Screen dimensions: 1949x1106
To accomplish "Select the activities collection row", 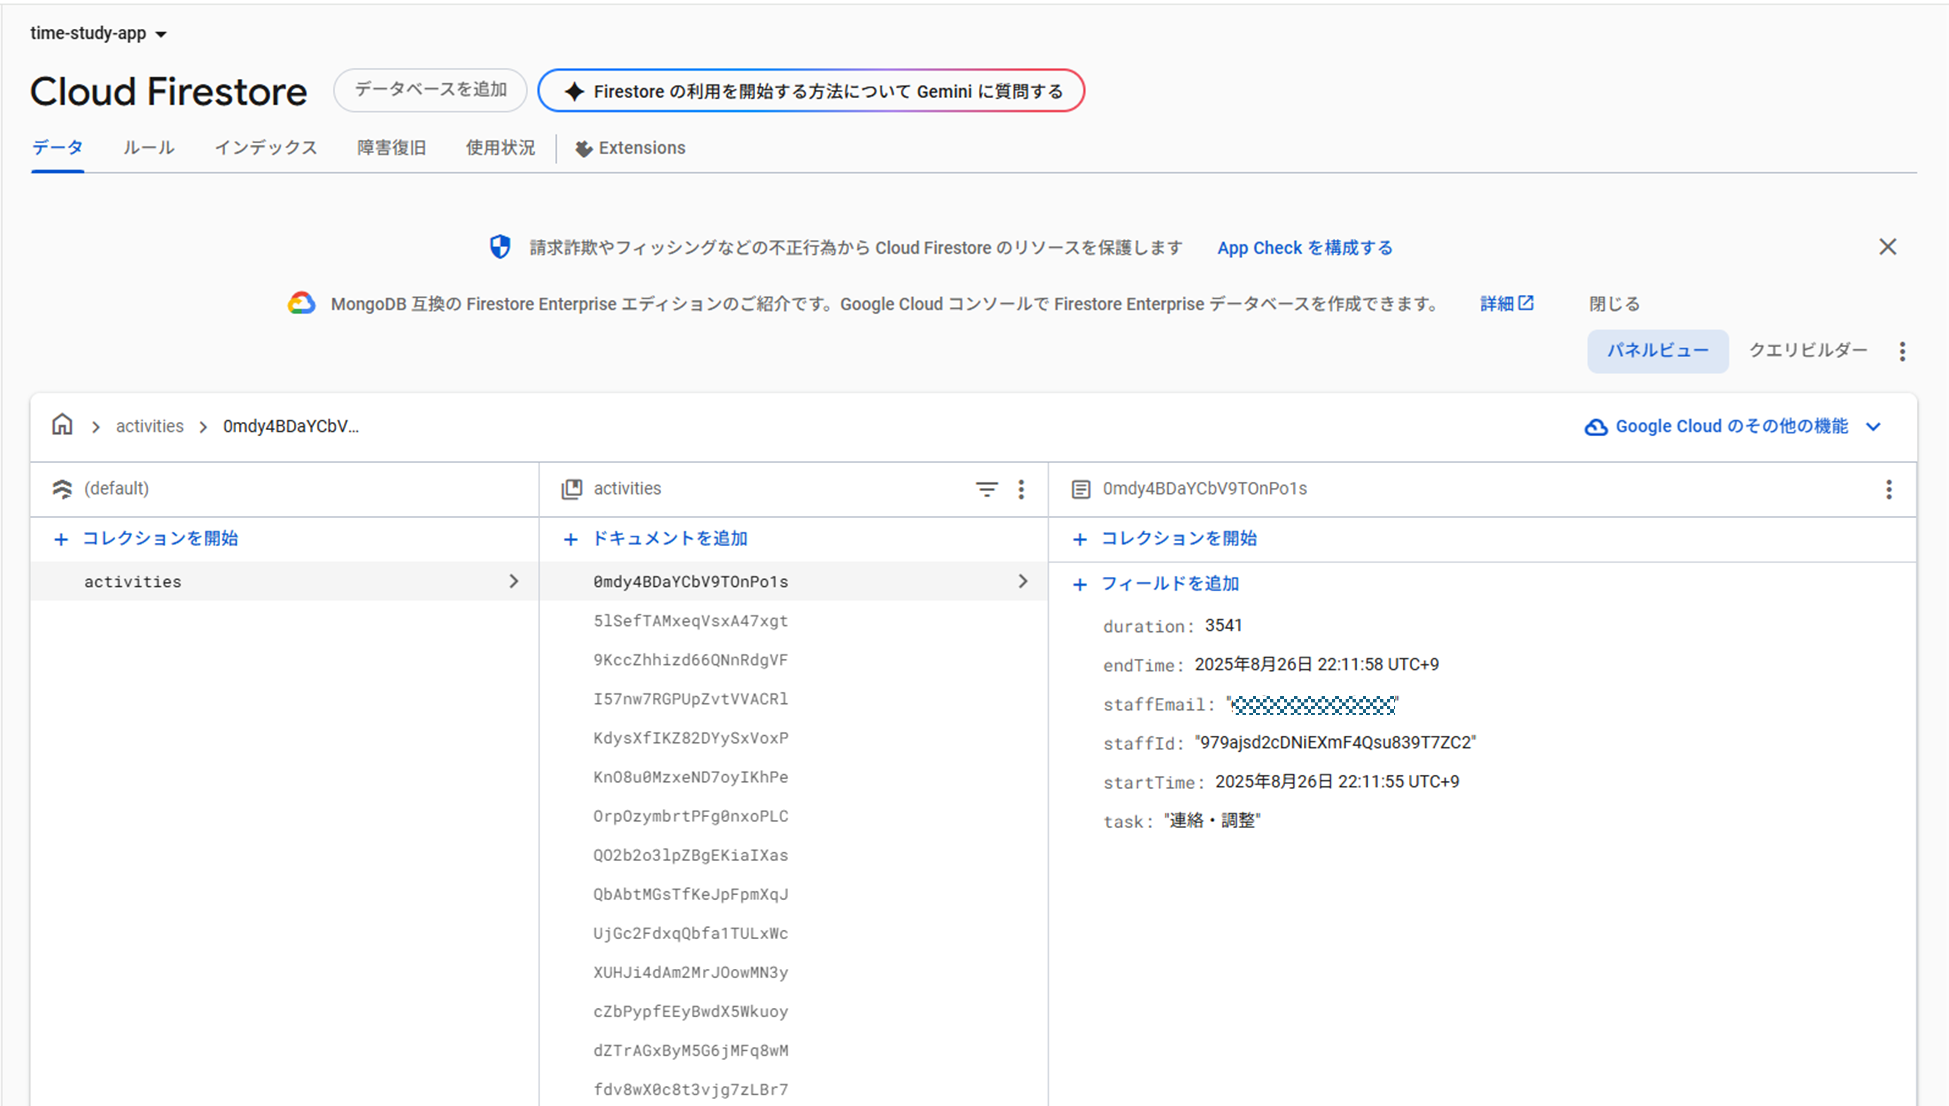I will point(284,581).
